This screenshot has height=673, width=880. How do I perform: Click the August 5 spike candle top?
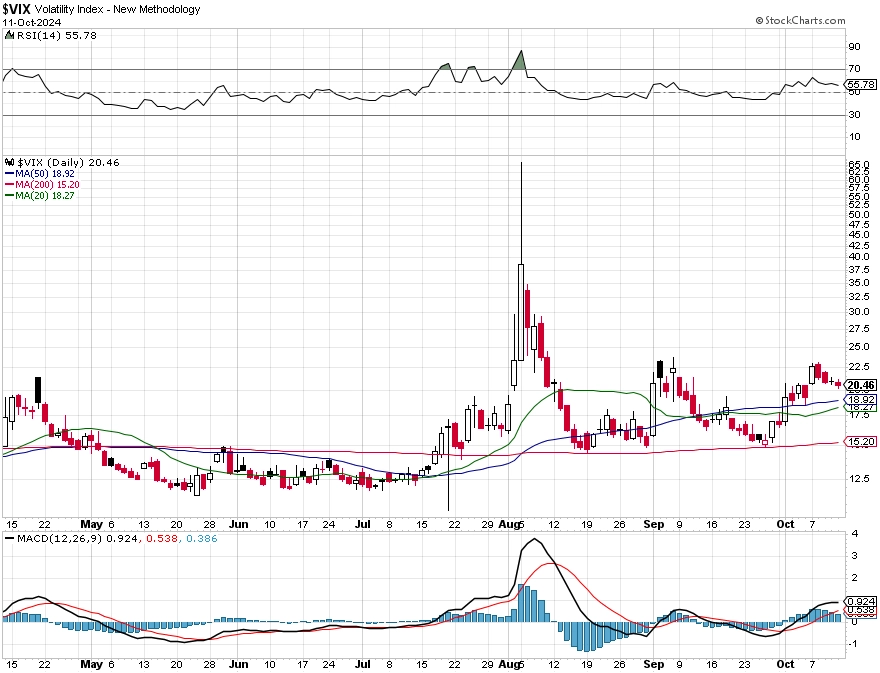coord(521,163)
